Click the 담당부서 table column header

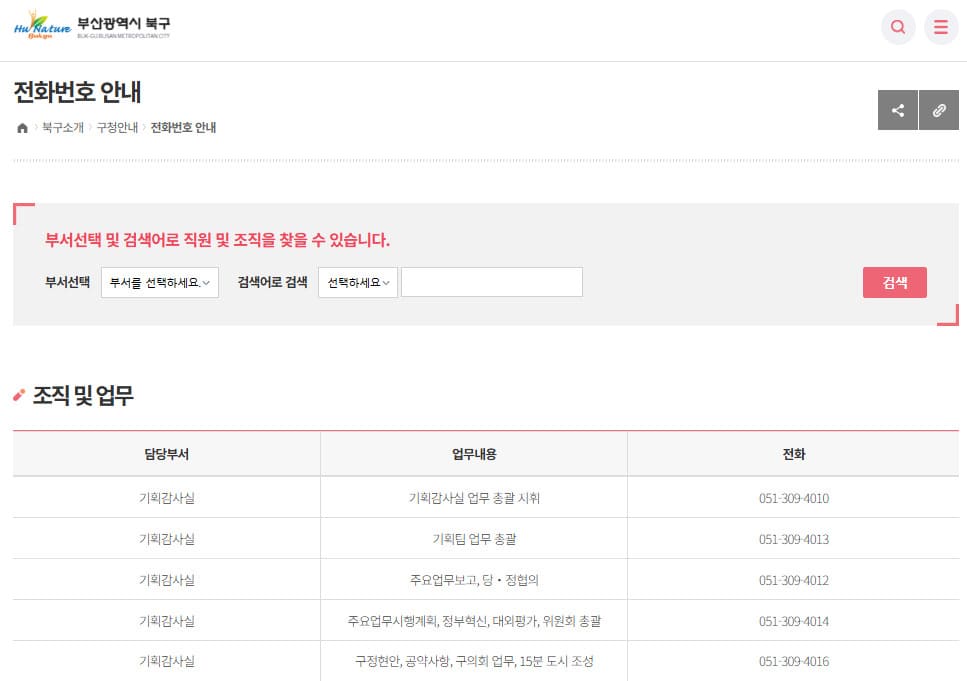[165, 455]
